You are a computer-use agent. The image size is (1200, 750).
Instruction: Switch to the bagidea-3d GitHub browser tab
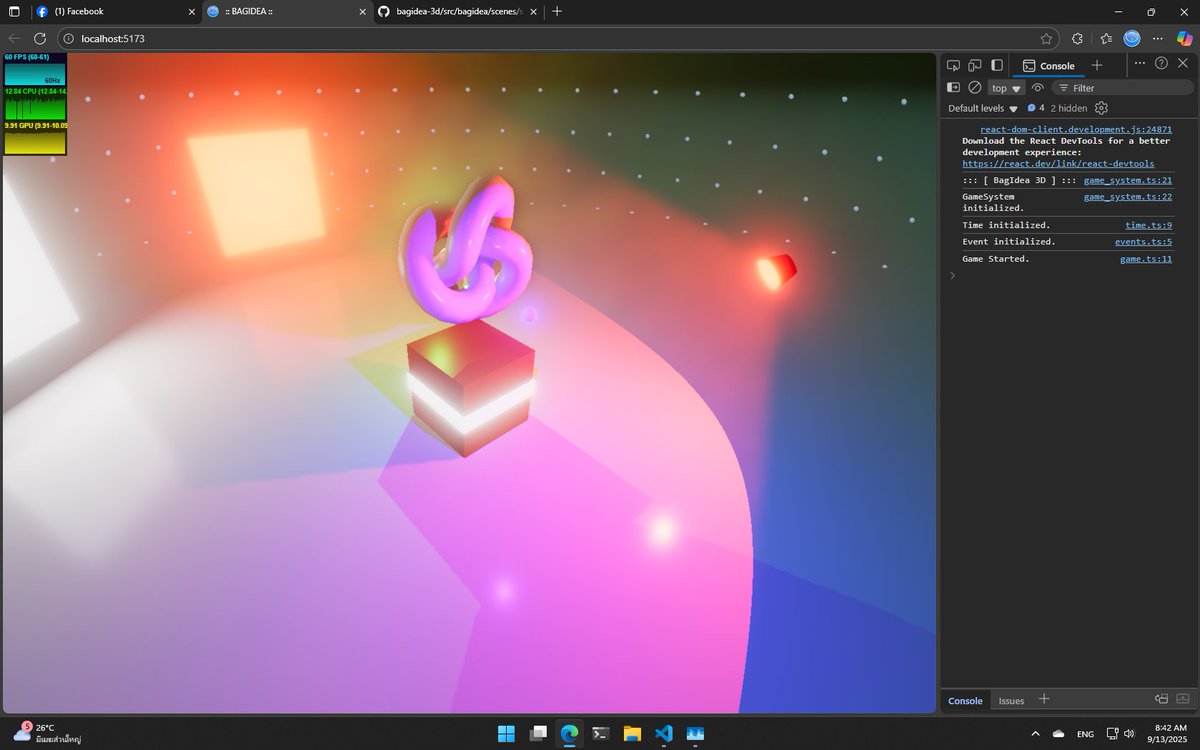tap(458, 11)
